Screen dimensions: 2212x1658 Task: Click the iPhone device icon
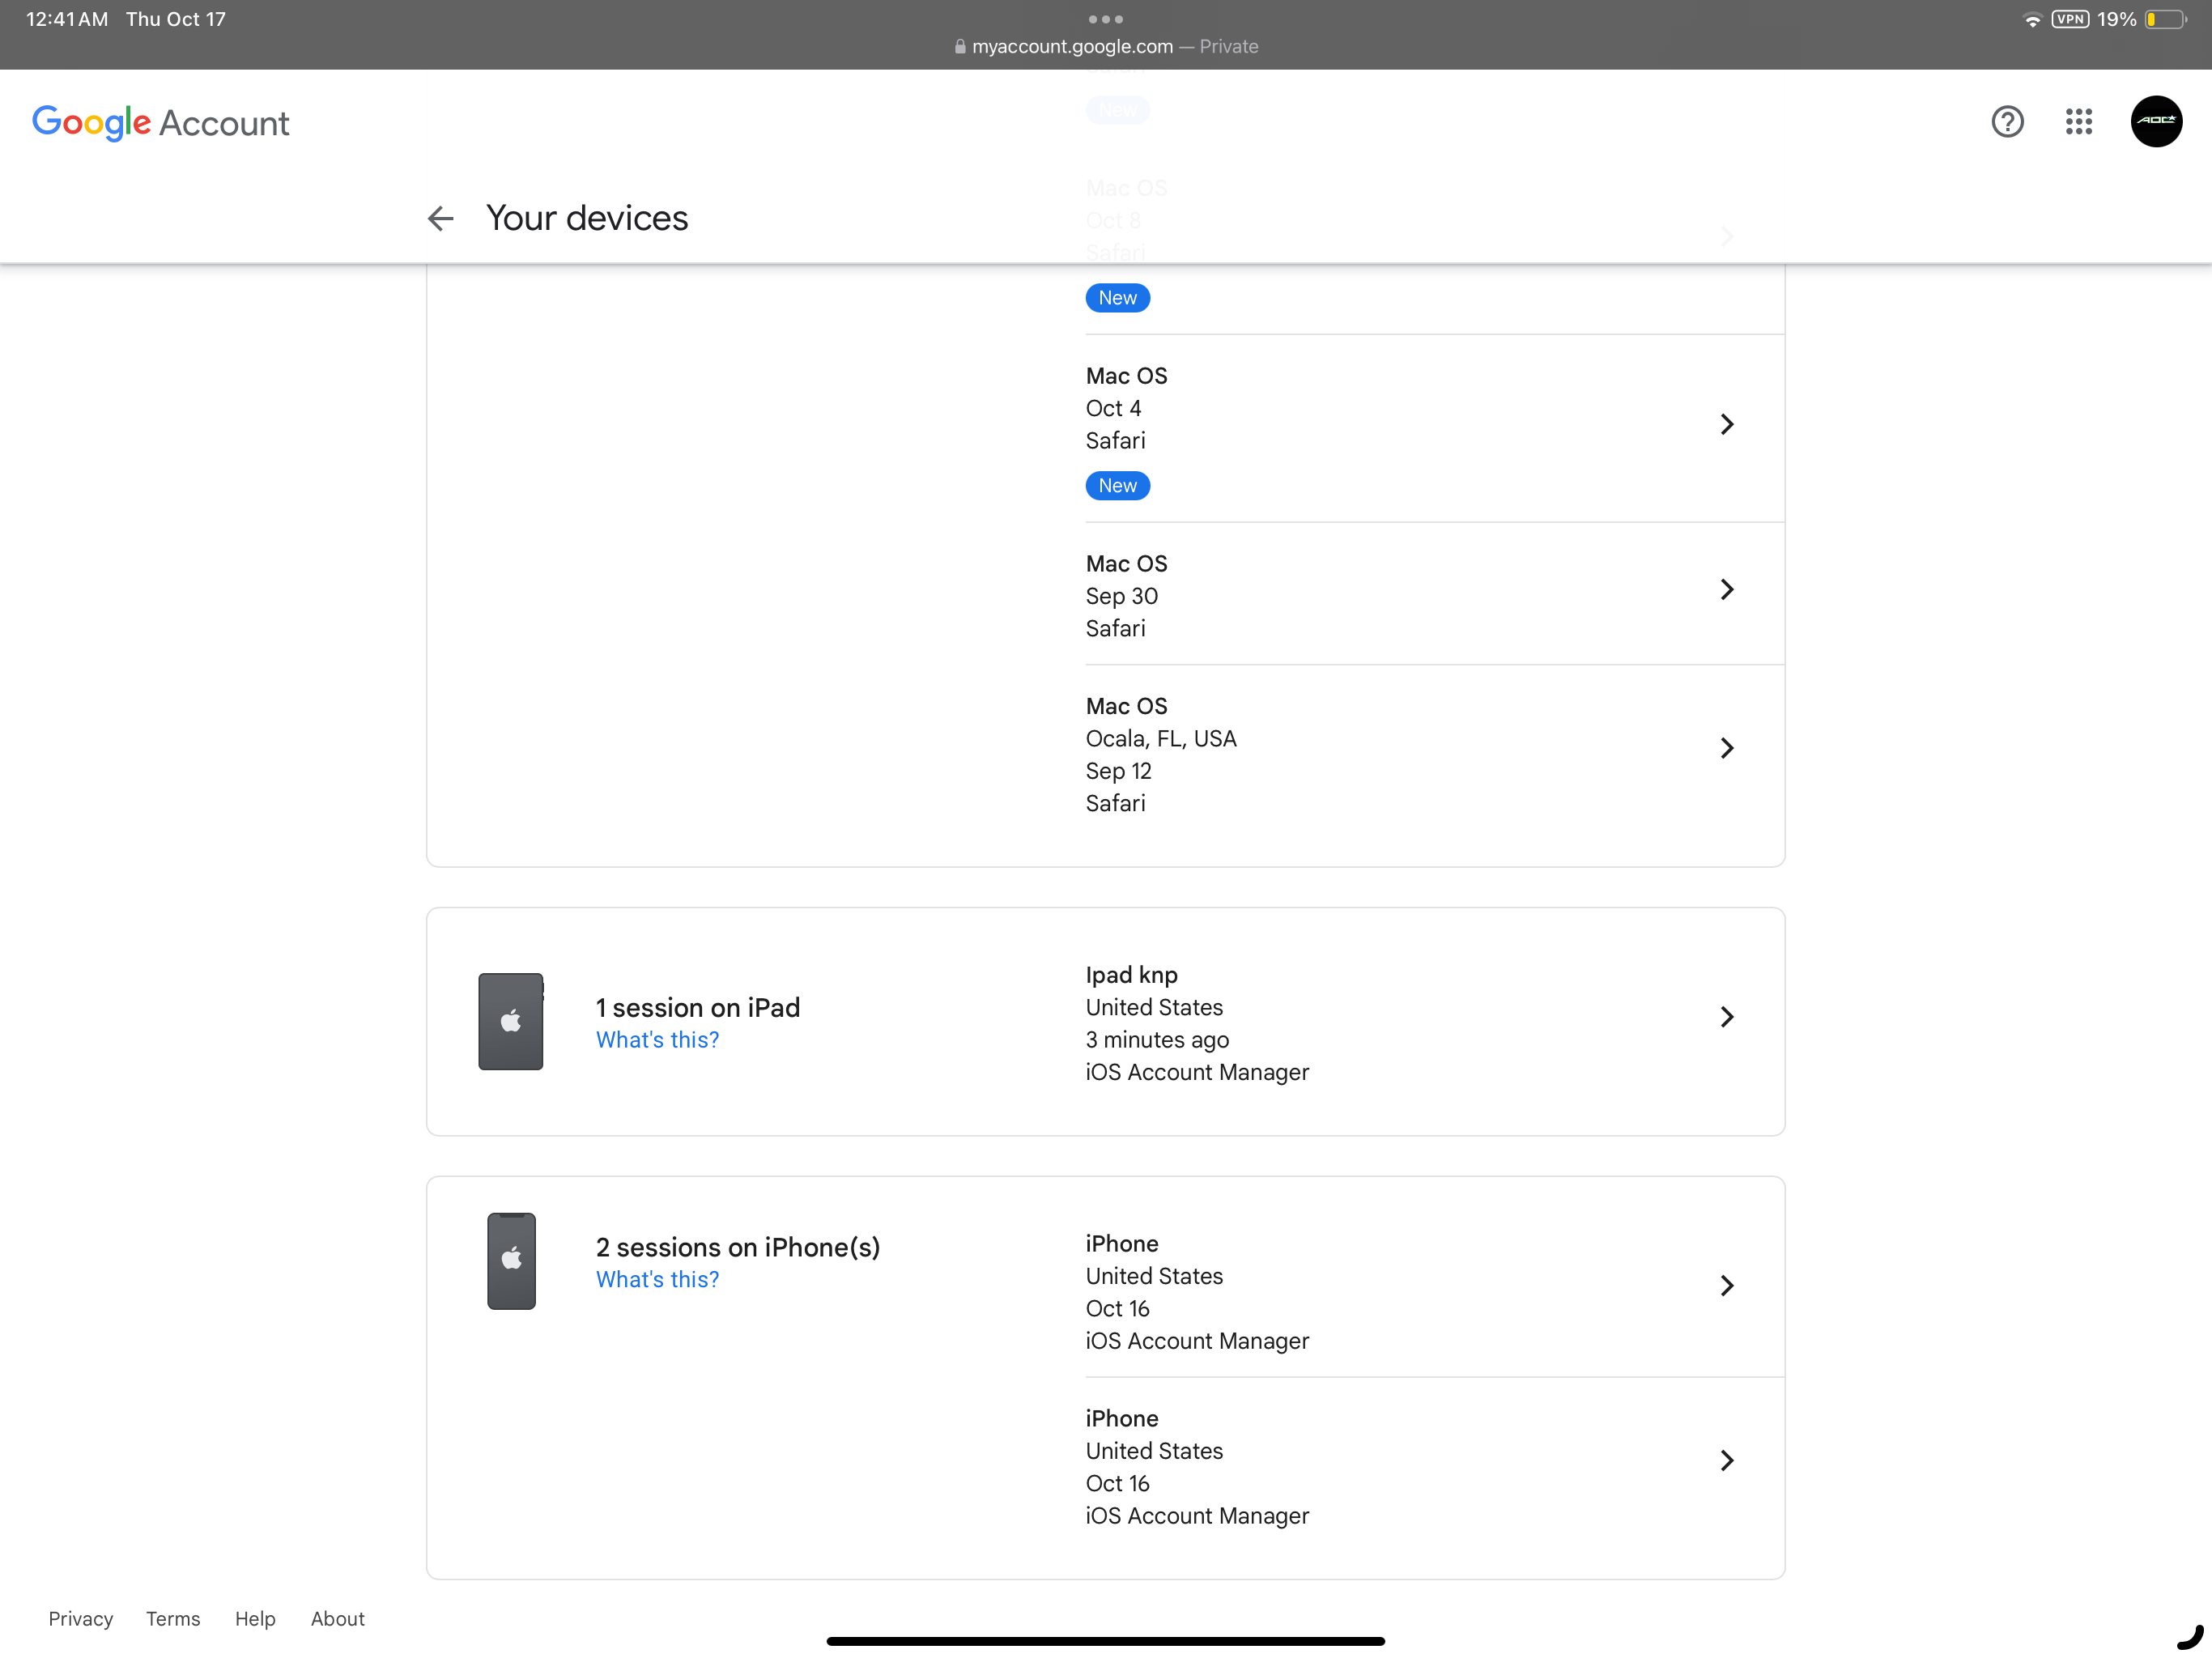point(511,1260)
